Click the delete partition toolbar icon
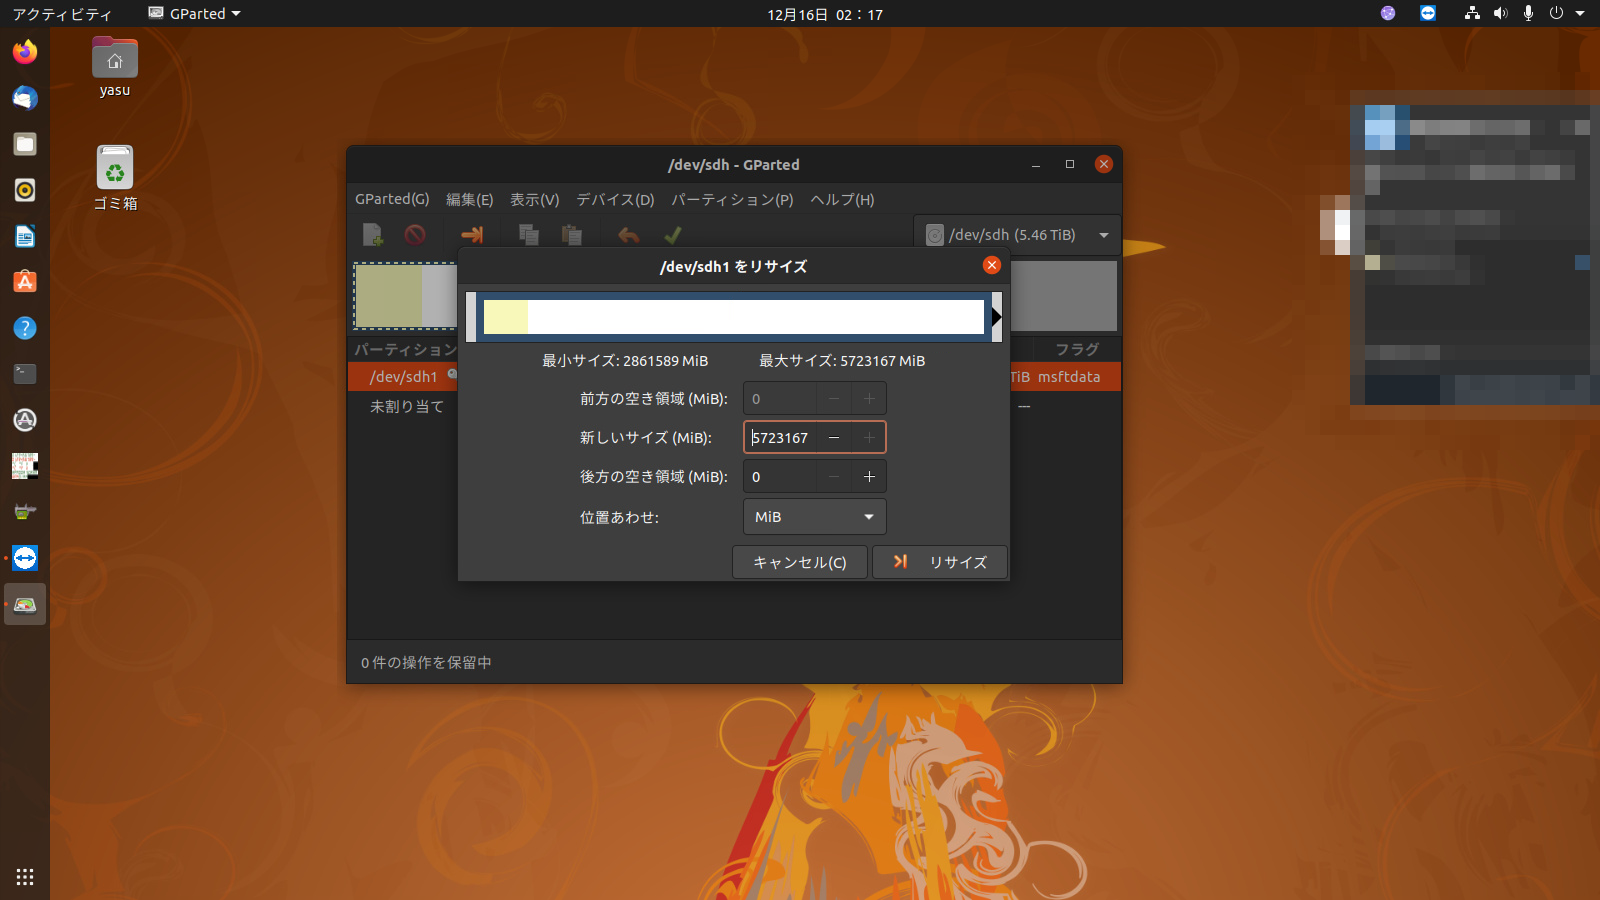 (x=415, y=235)
